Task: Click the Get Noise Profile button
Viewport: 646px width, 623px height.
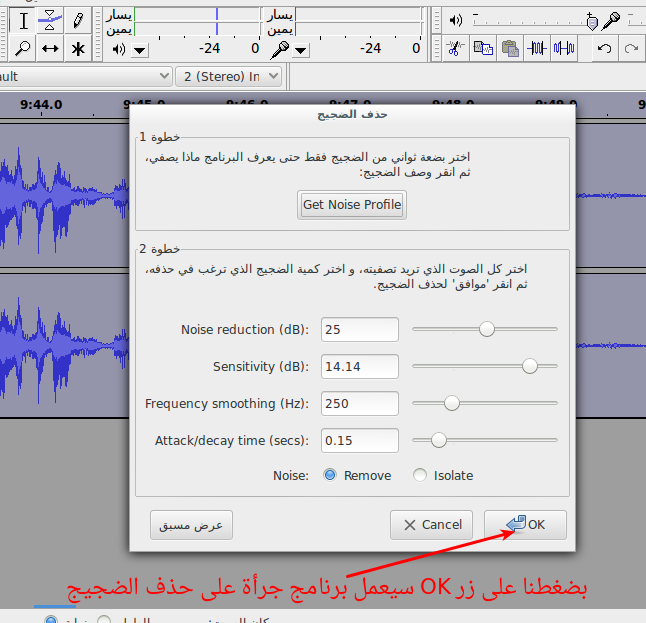Action: tap(352, 205)
